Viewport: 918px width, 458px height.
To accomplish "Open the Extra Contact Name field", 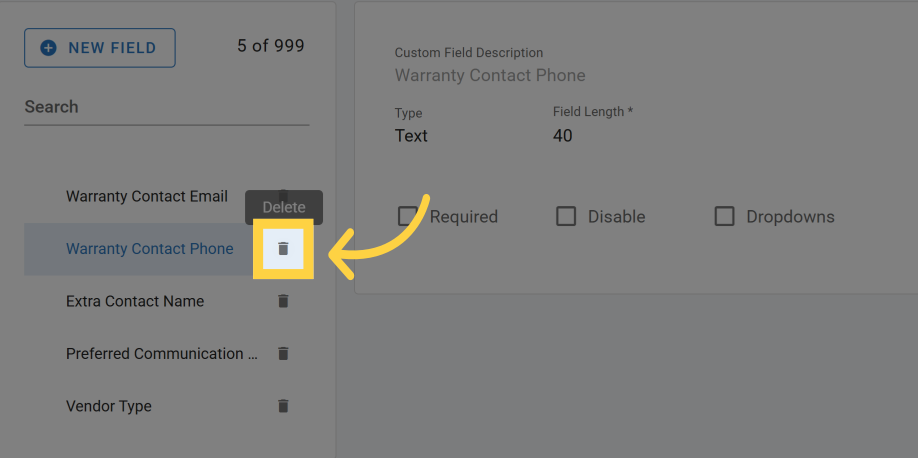I will [135, 301].
